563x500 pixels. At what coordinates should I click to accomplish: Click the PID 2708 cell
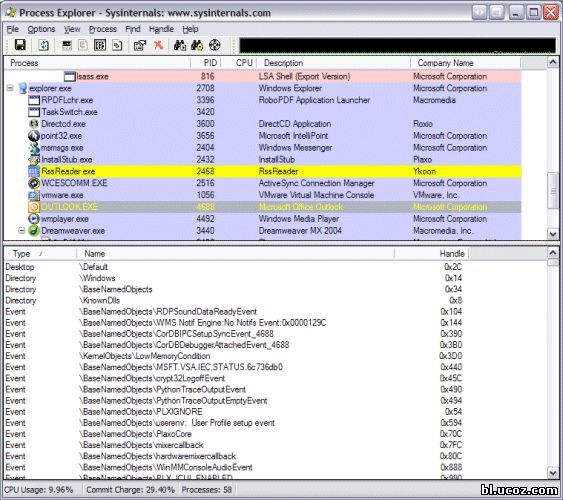[x=205, y=88]
